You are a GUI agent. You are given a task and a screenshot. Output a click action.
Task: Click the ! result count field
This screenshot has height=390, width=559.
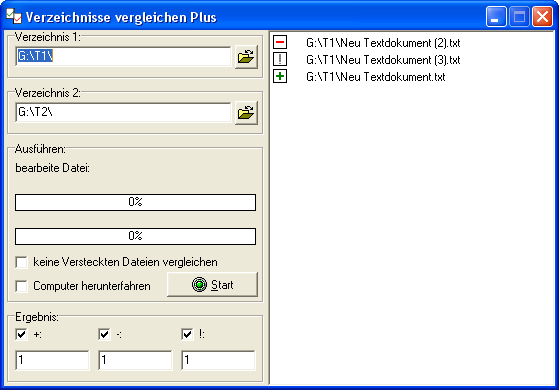218,360
